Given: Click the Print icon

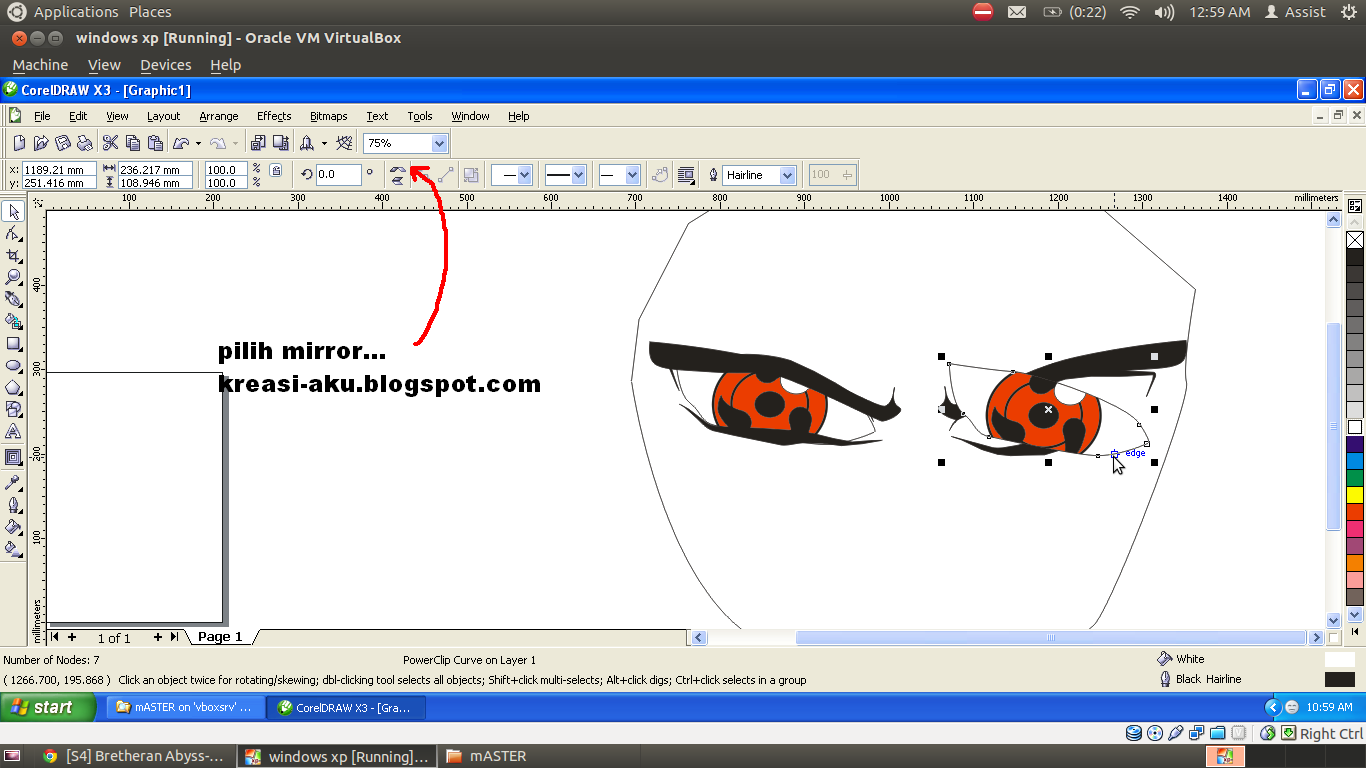Looking at the screenshot, I should [x=85, y=143].
